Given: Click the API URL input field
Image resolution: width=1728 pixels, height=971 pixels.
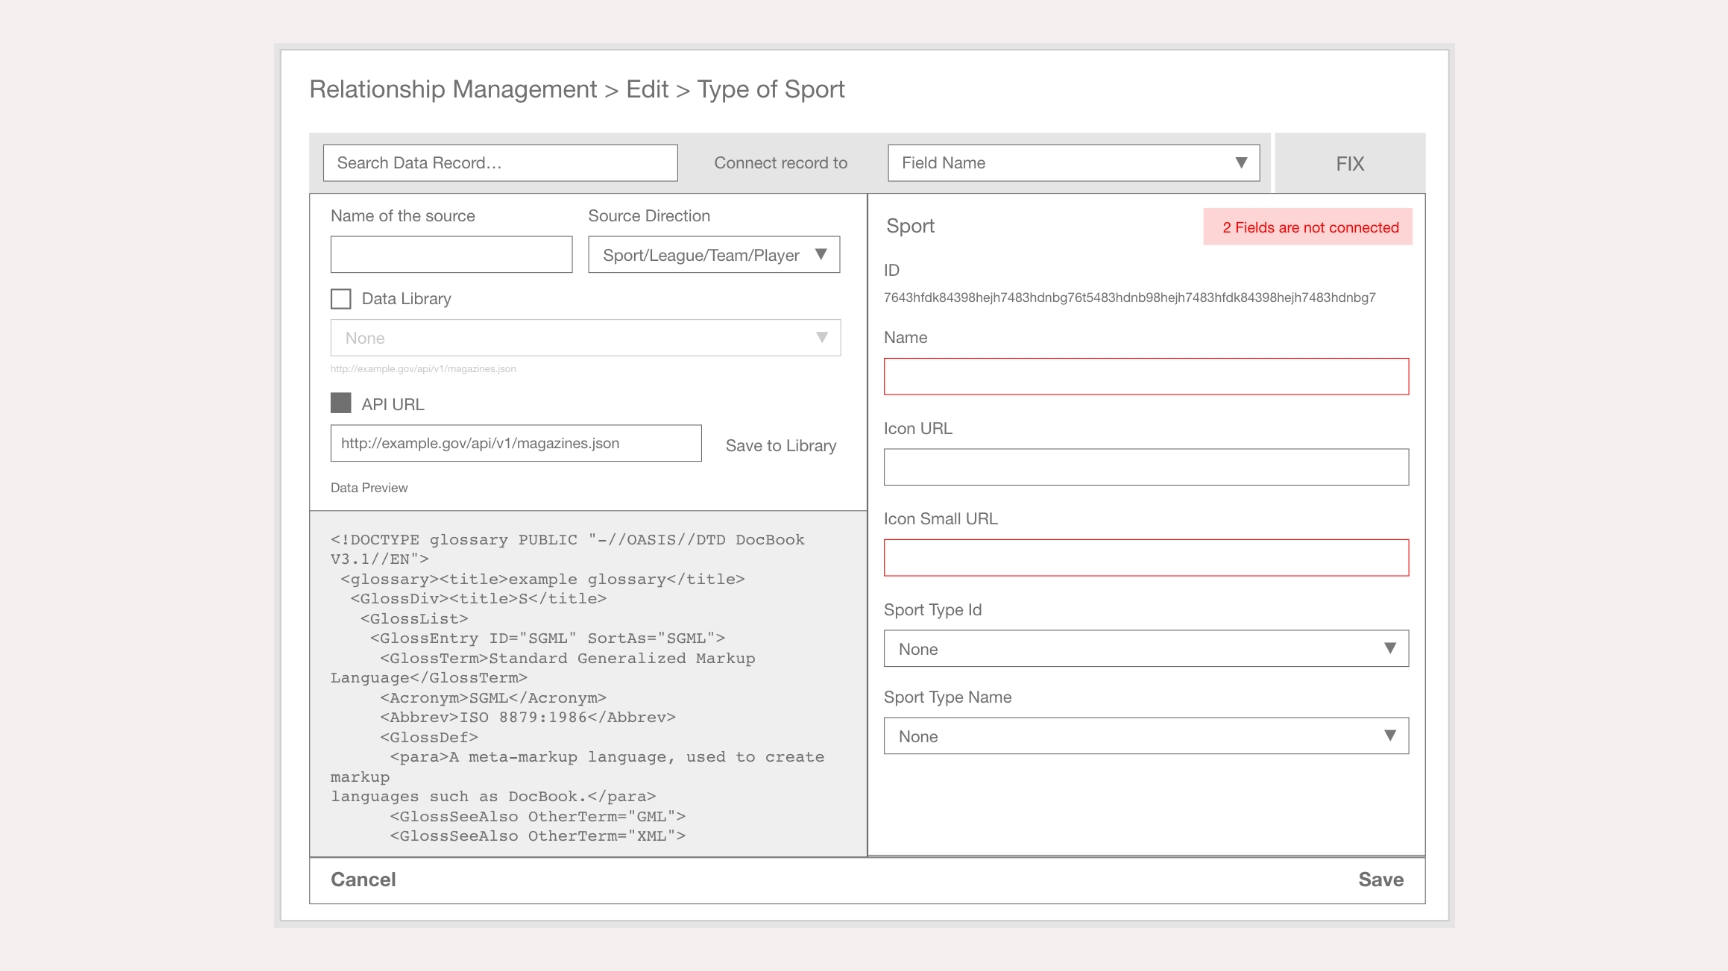Looking at the screenshot, I should click(x=516, y=443).
